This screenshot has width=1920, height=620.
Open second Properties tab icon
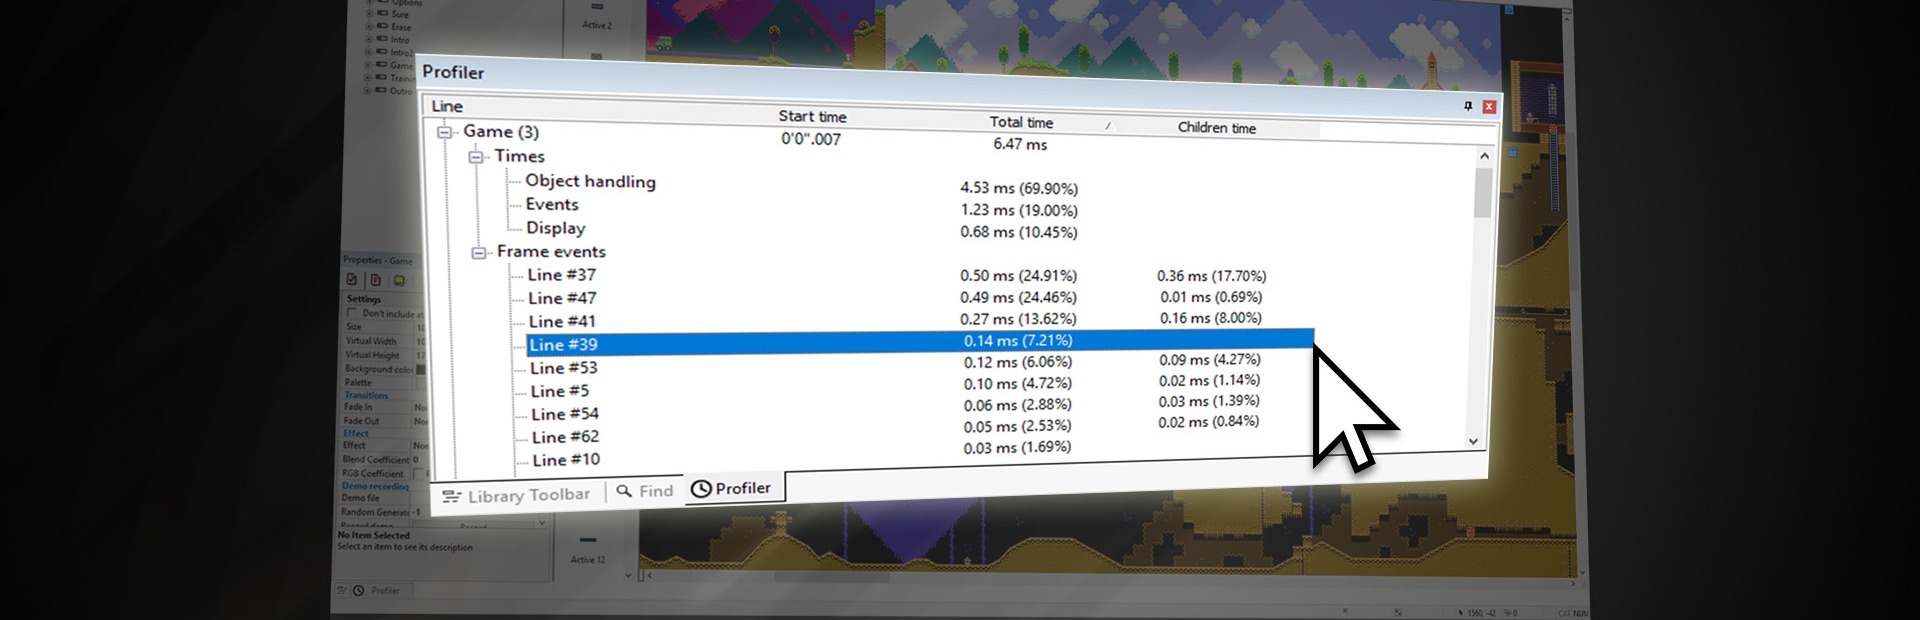pos(375,280)
